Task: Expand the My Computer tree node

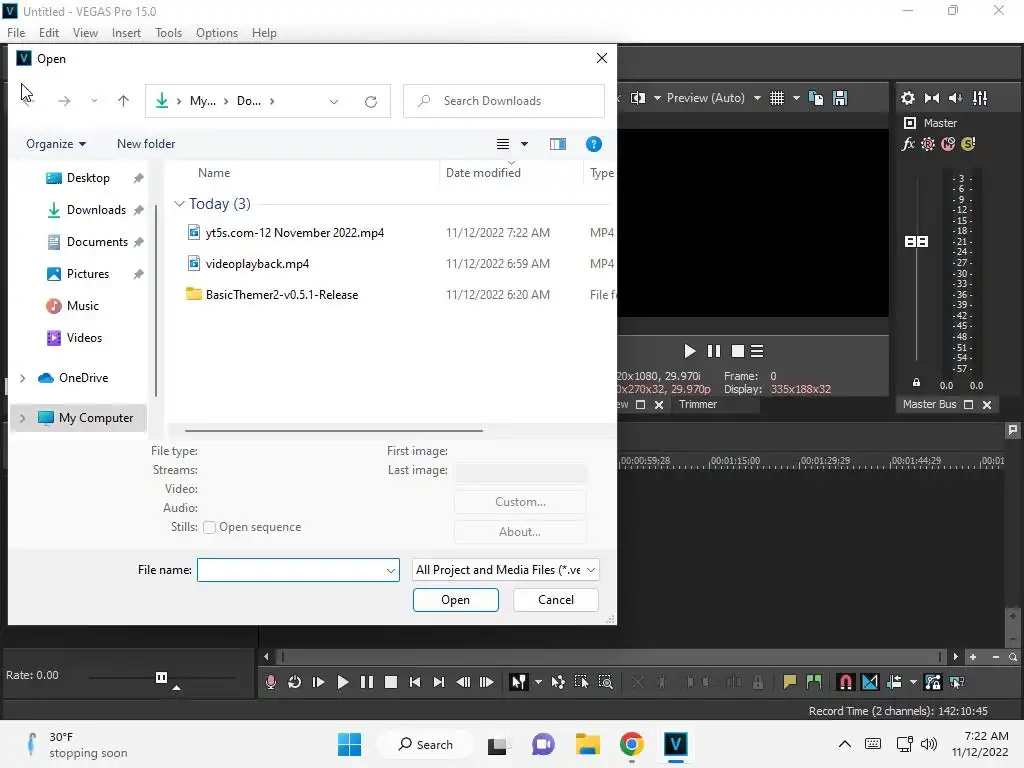Action: pyautogui.click(x=22, y=418)
